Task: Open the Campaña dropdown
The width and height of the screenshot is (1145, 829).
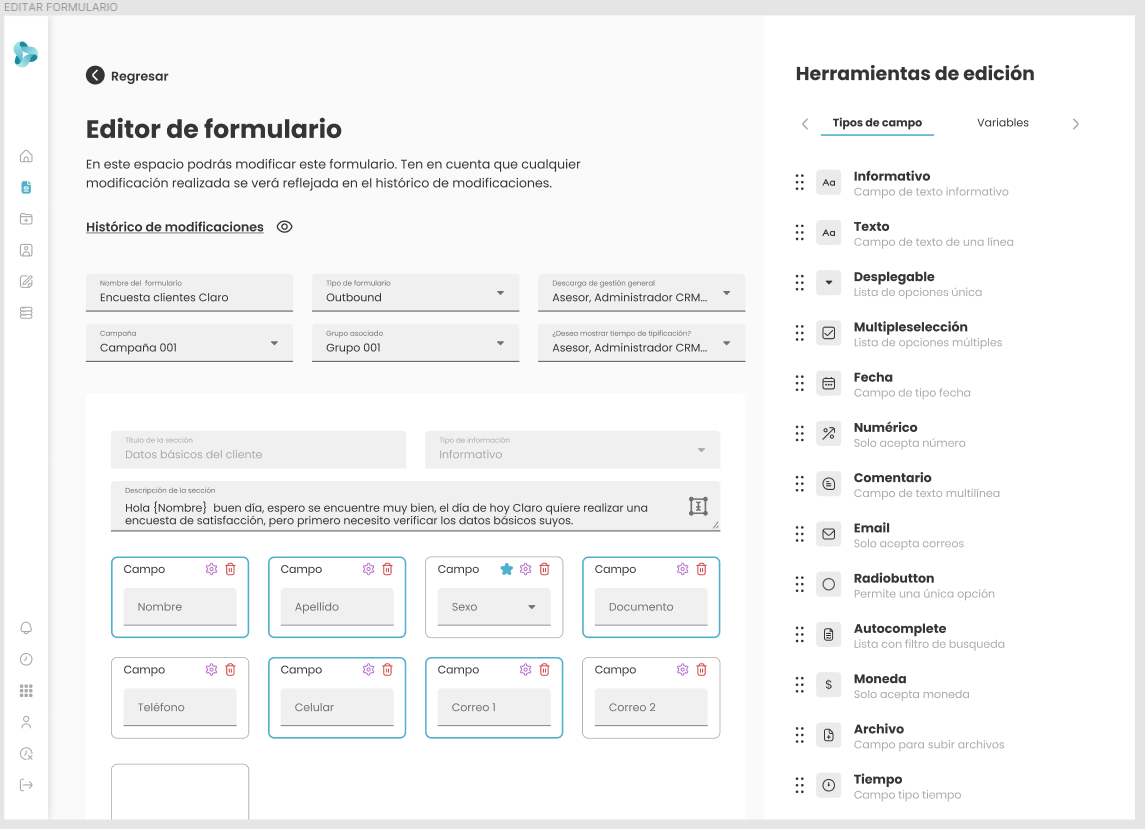Action: tap(275, 343)
